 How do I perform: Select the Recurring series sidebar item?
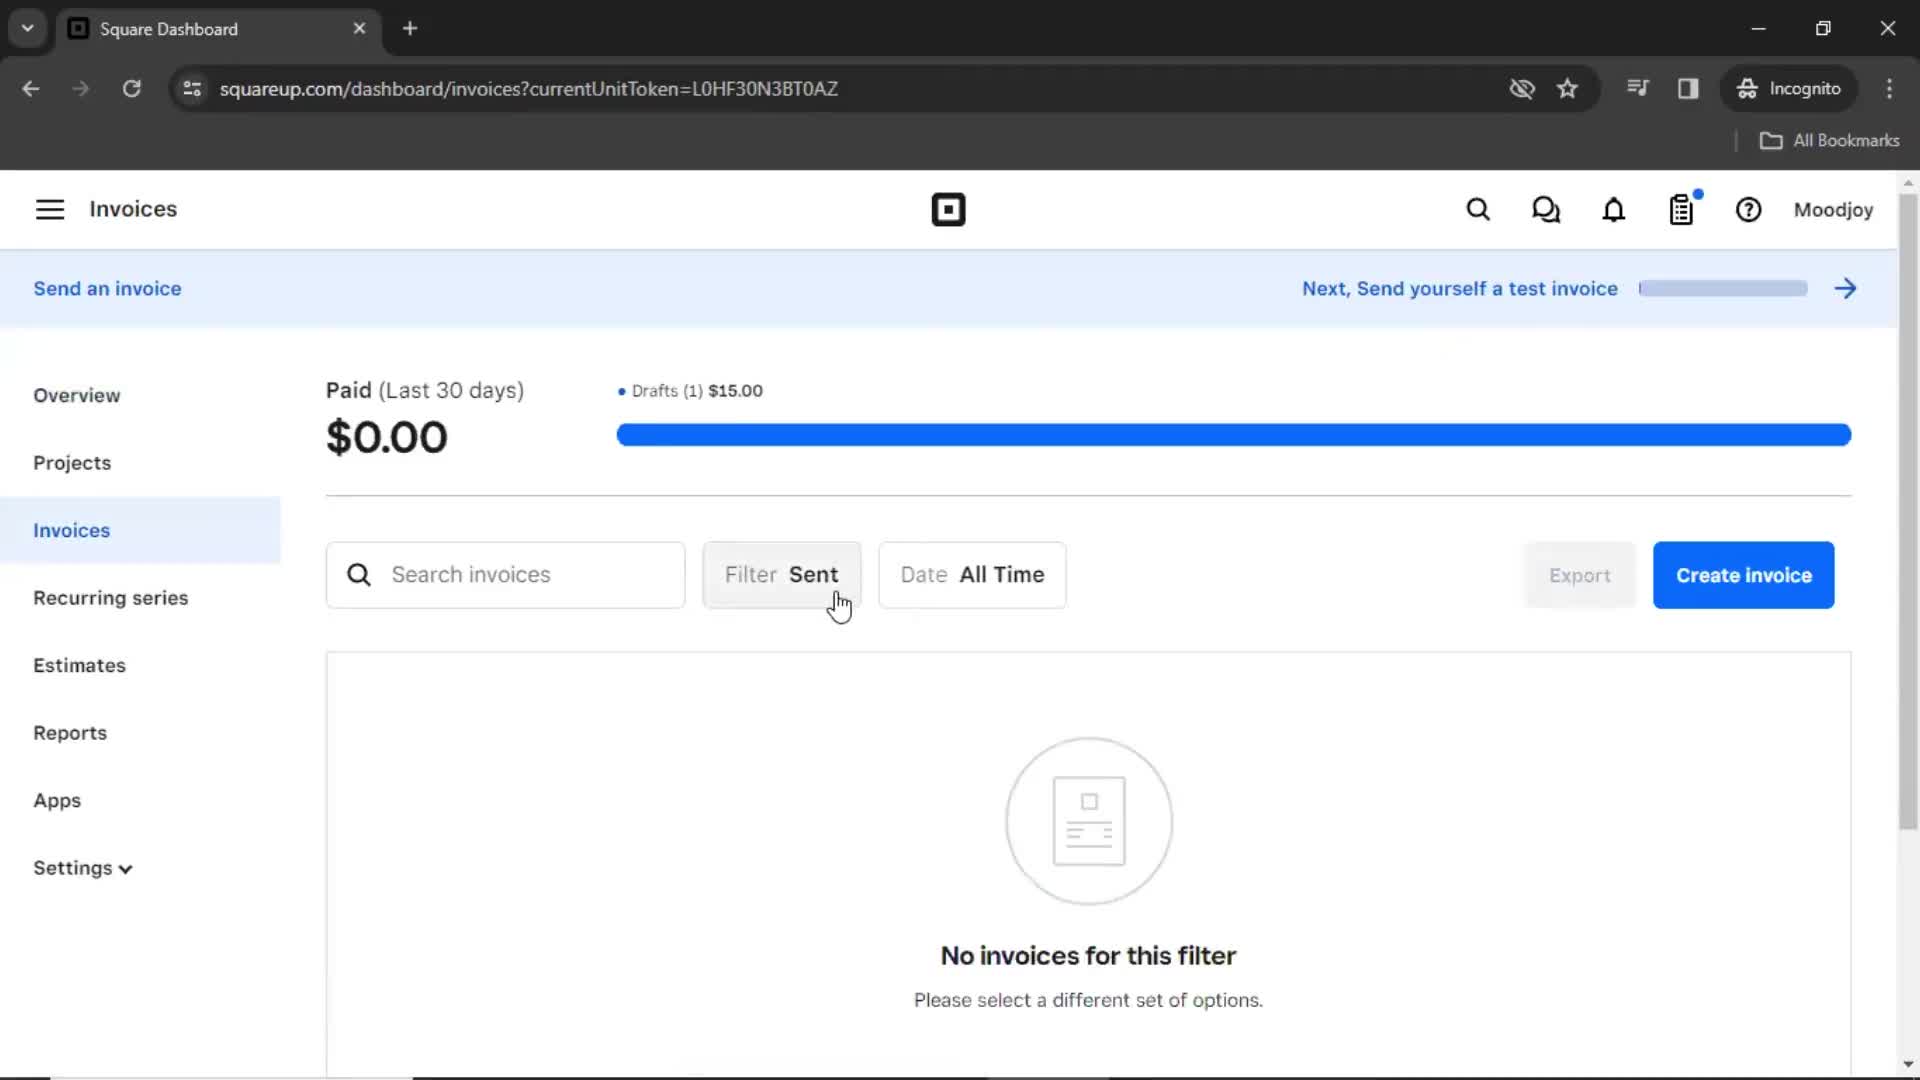111,597
